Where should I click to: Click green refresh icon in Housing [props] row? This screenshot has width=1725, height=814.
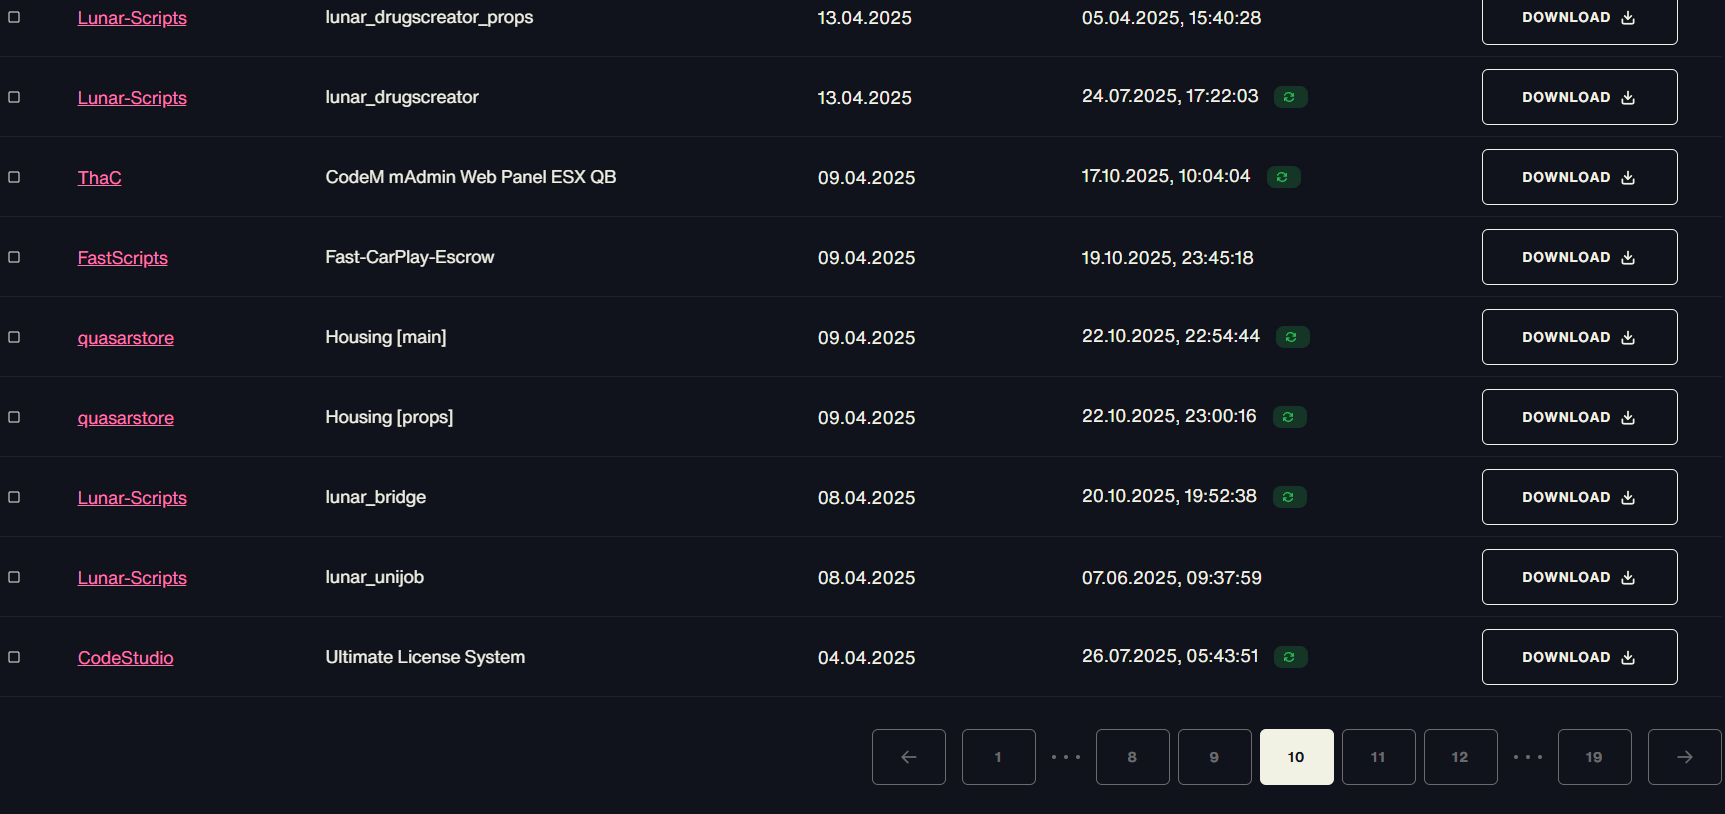tap(1289, 417)
